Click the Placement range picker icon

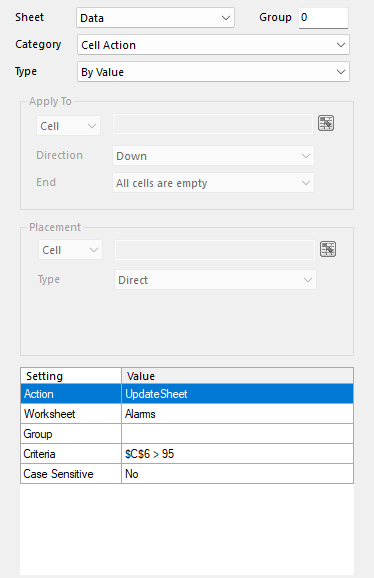pos(328,249)
